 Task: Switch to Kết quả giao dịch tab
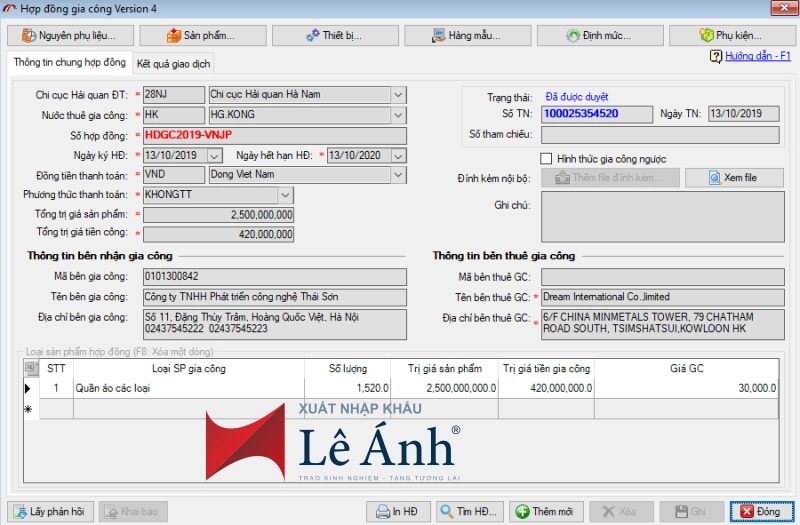[x=173, y=63]
